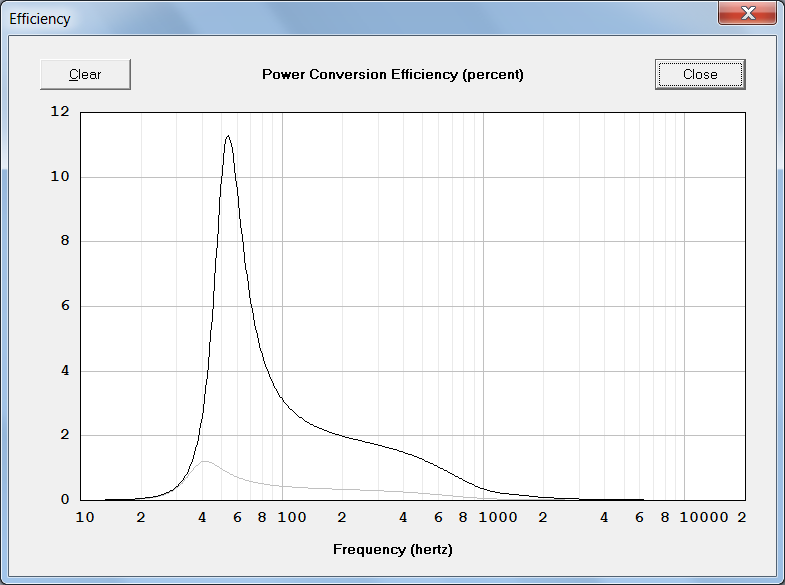
Task: Click the peak of the black efficiency curve
Action: point(228,136)
